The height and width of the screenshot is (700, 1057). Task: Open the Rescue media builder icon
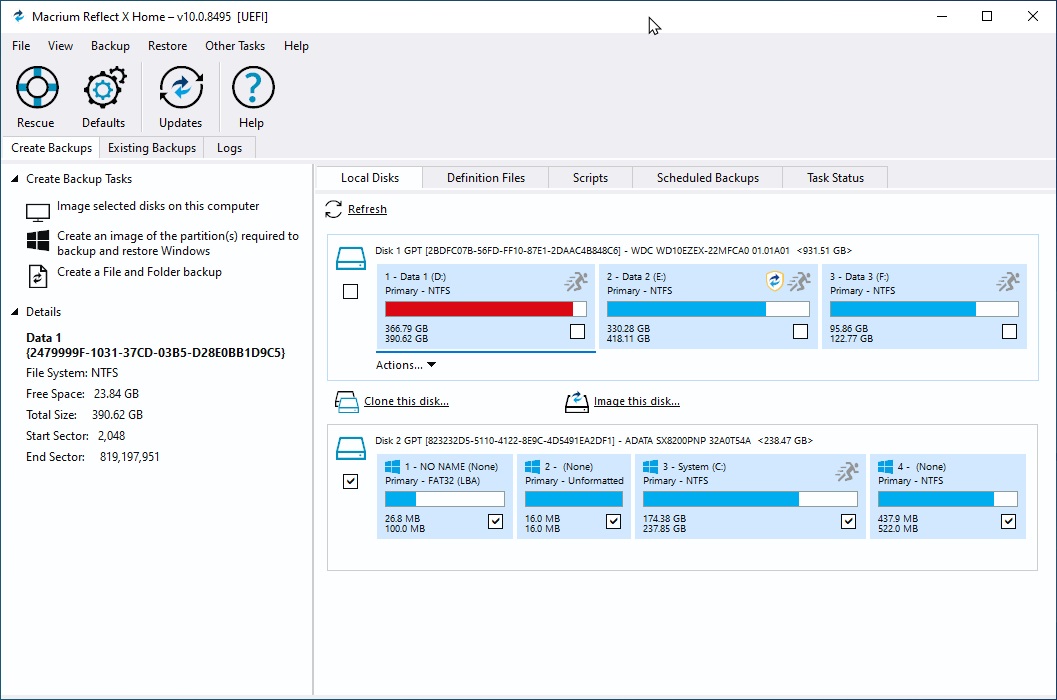(37, 87)
